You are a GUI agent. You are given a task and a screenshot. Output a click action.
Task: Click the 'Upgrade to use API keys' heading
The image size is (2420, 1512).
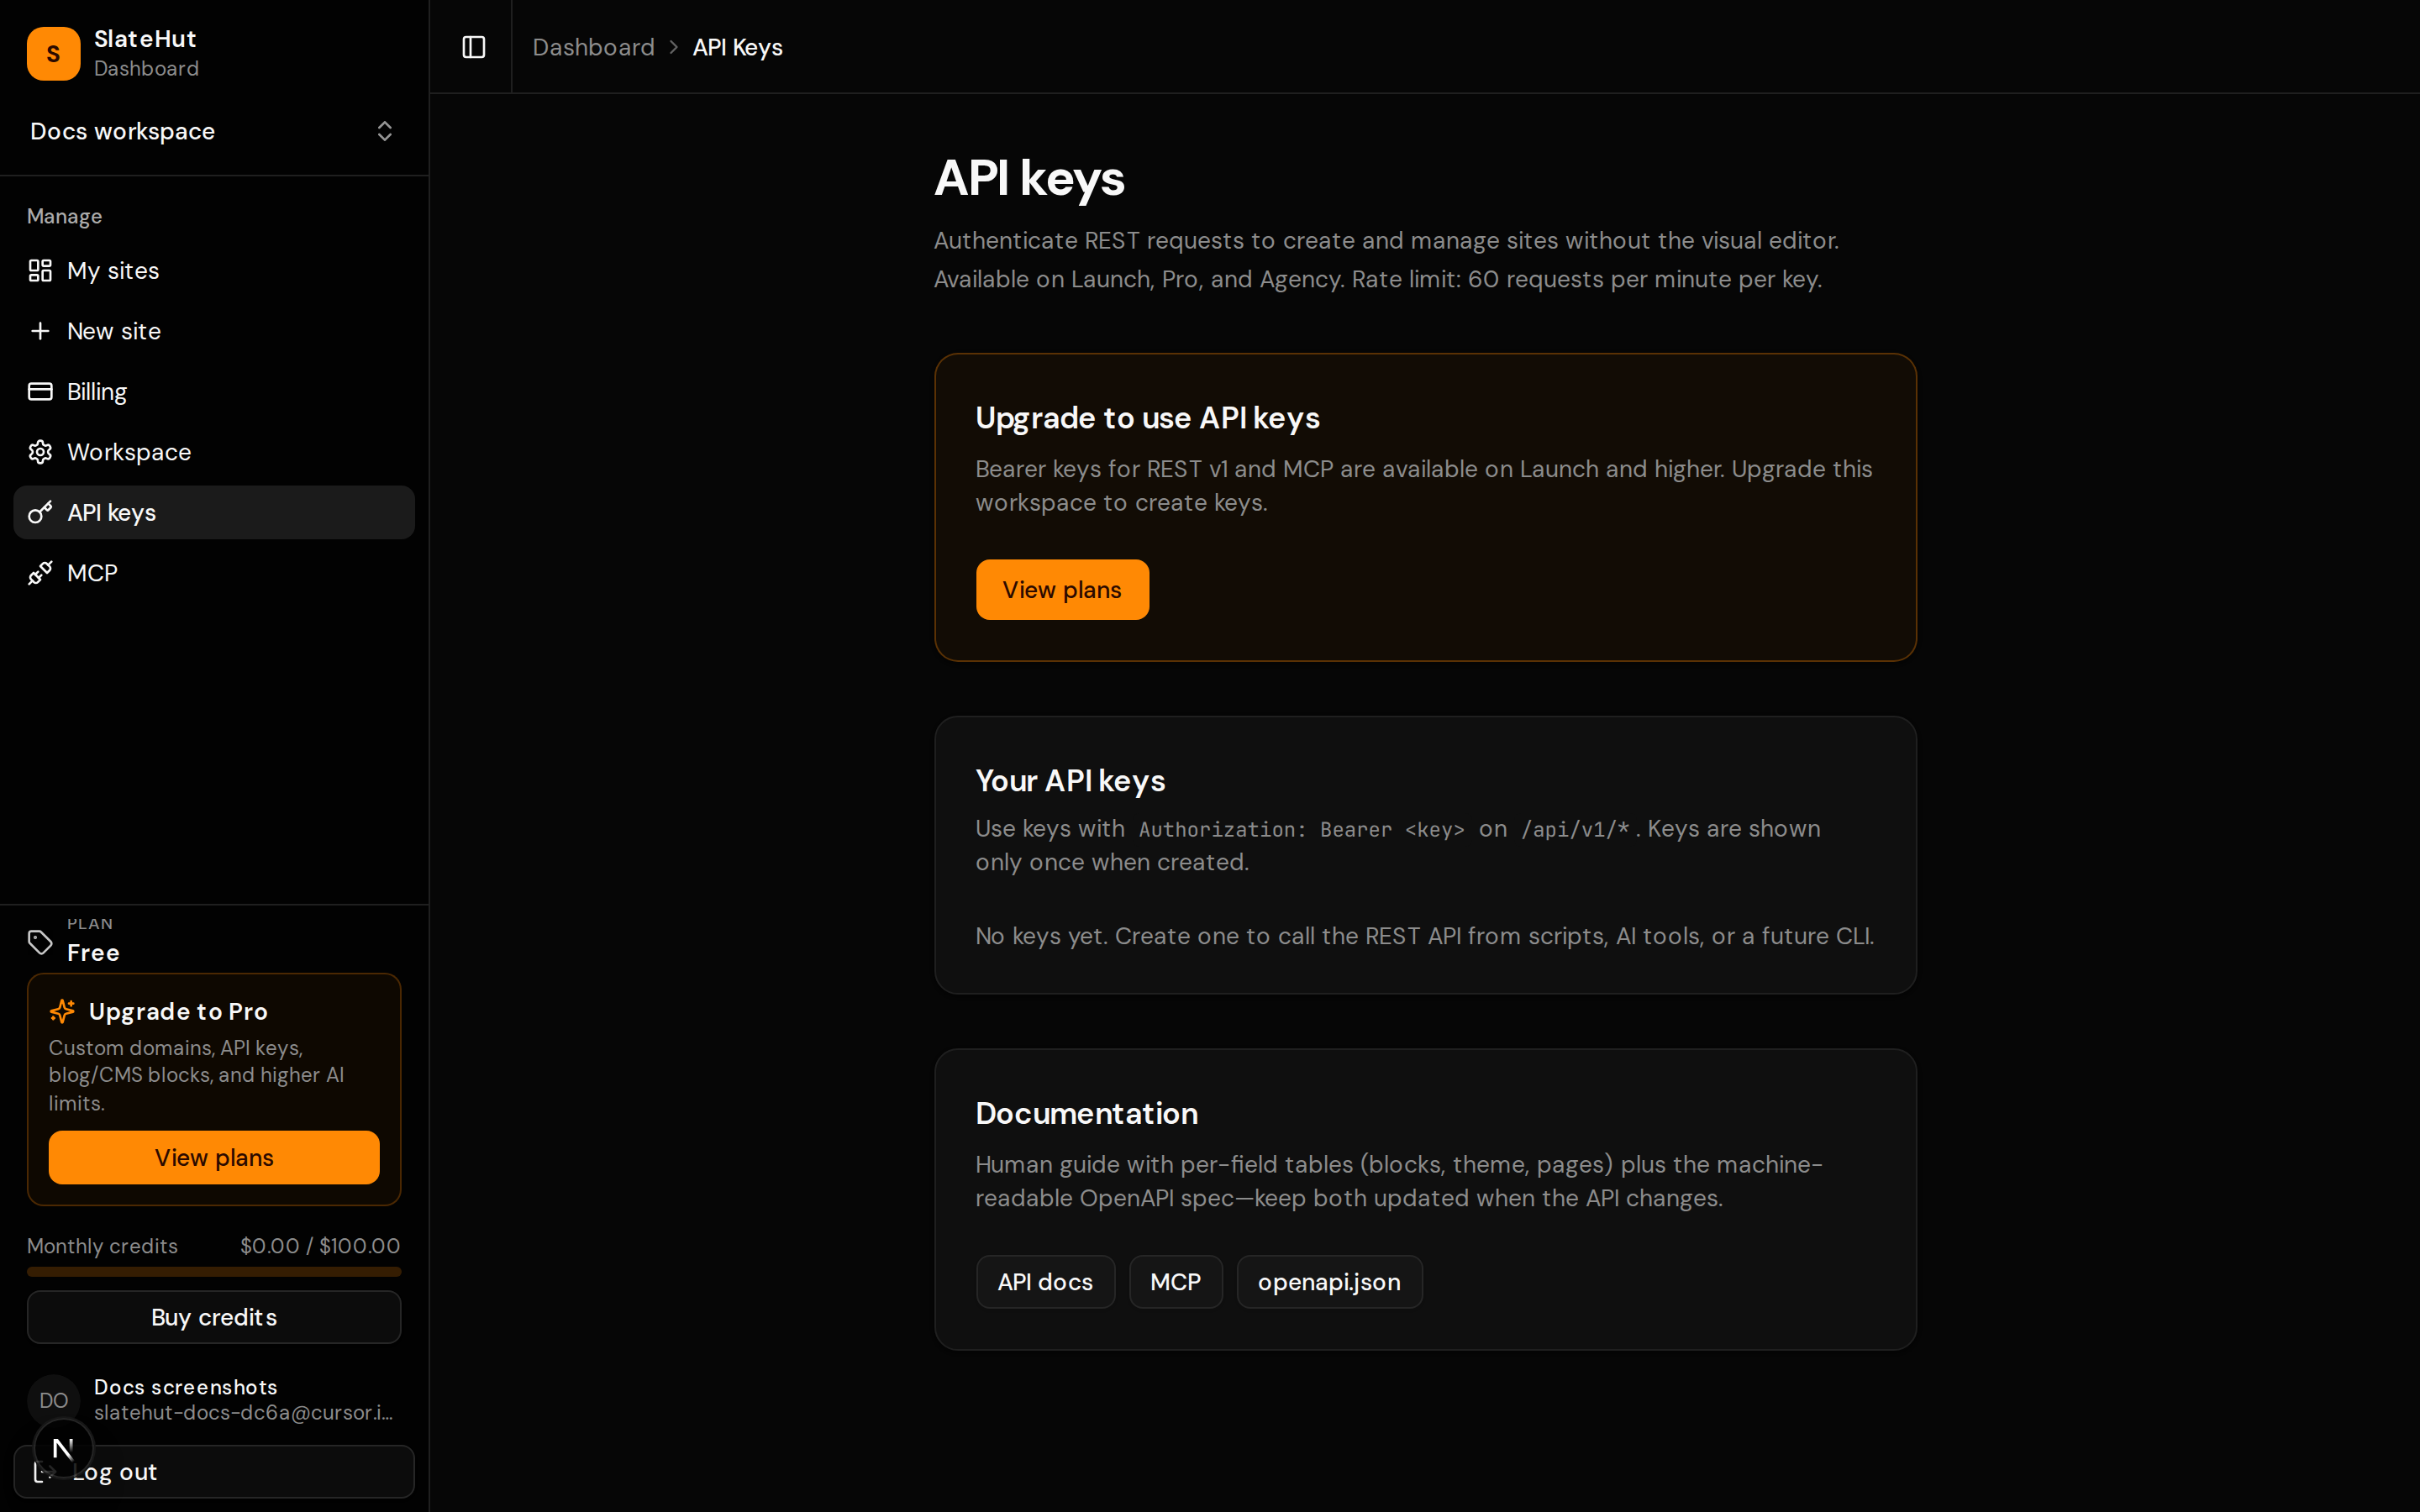click(1147, 418)
